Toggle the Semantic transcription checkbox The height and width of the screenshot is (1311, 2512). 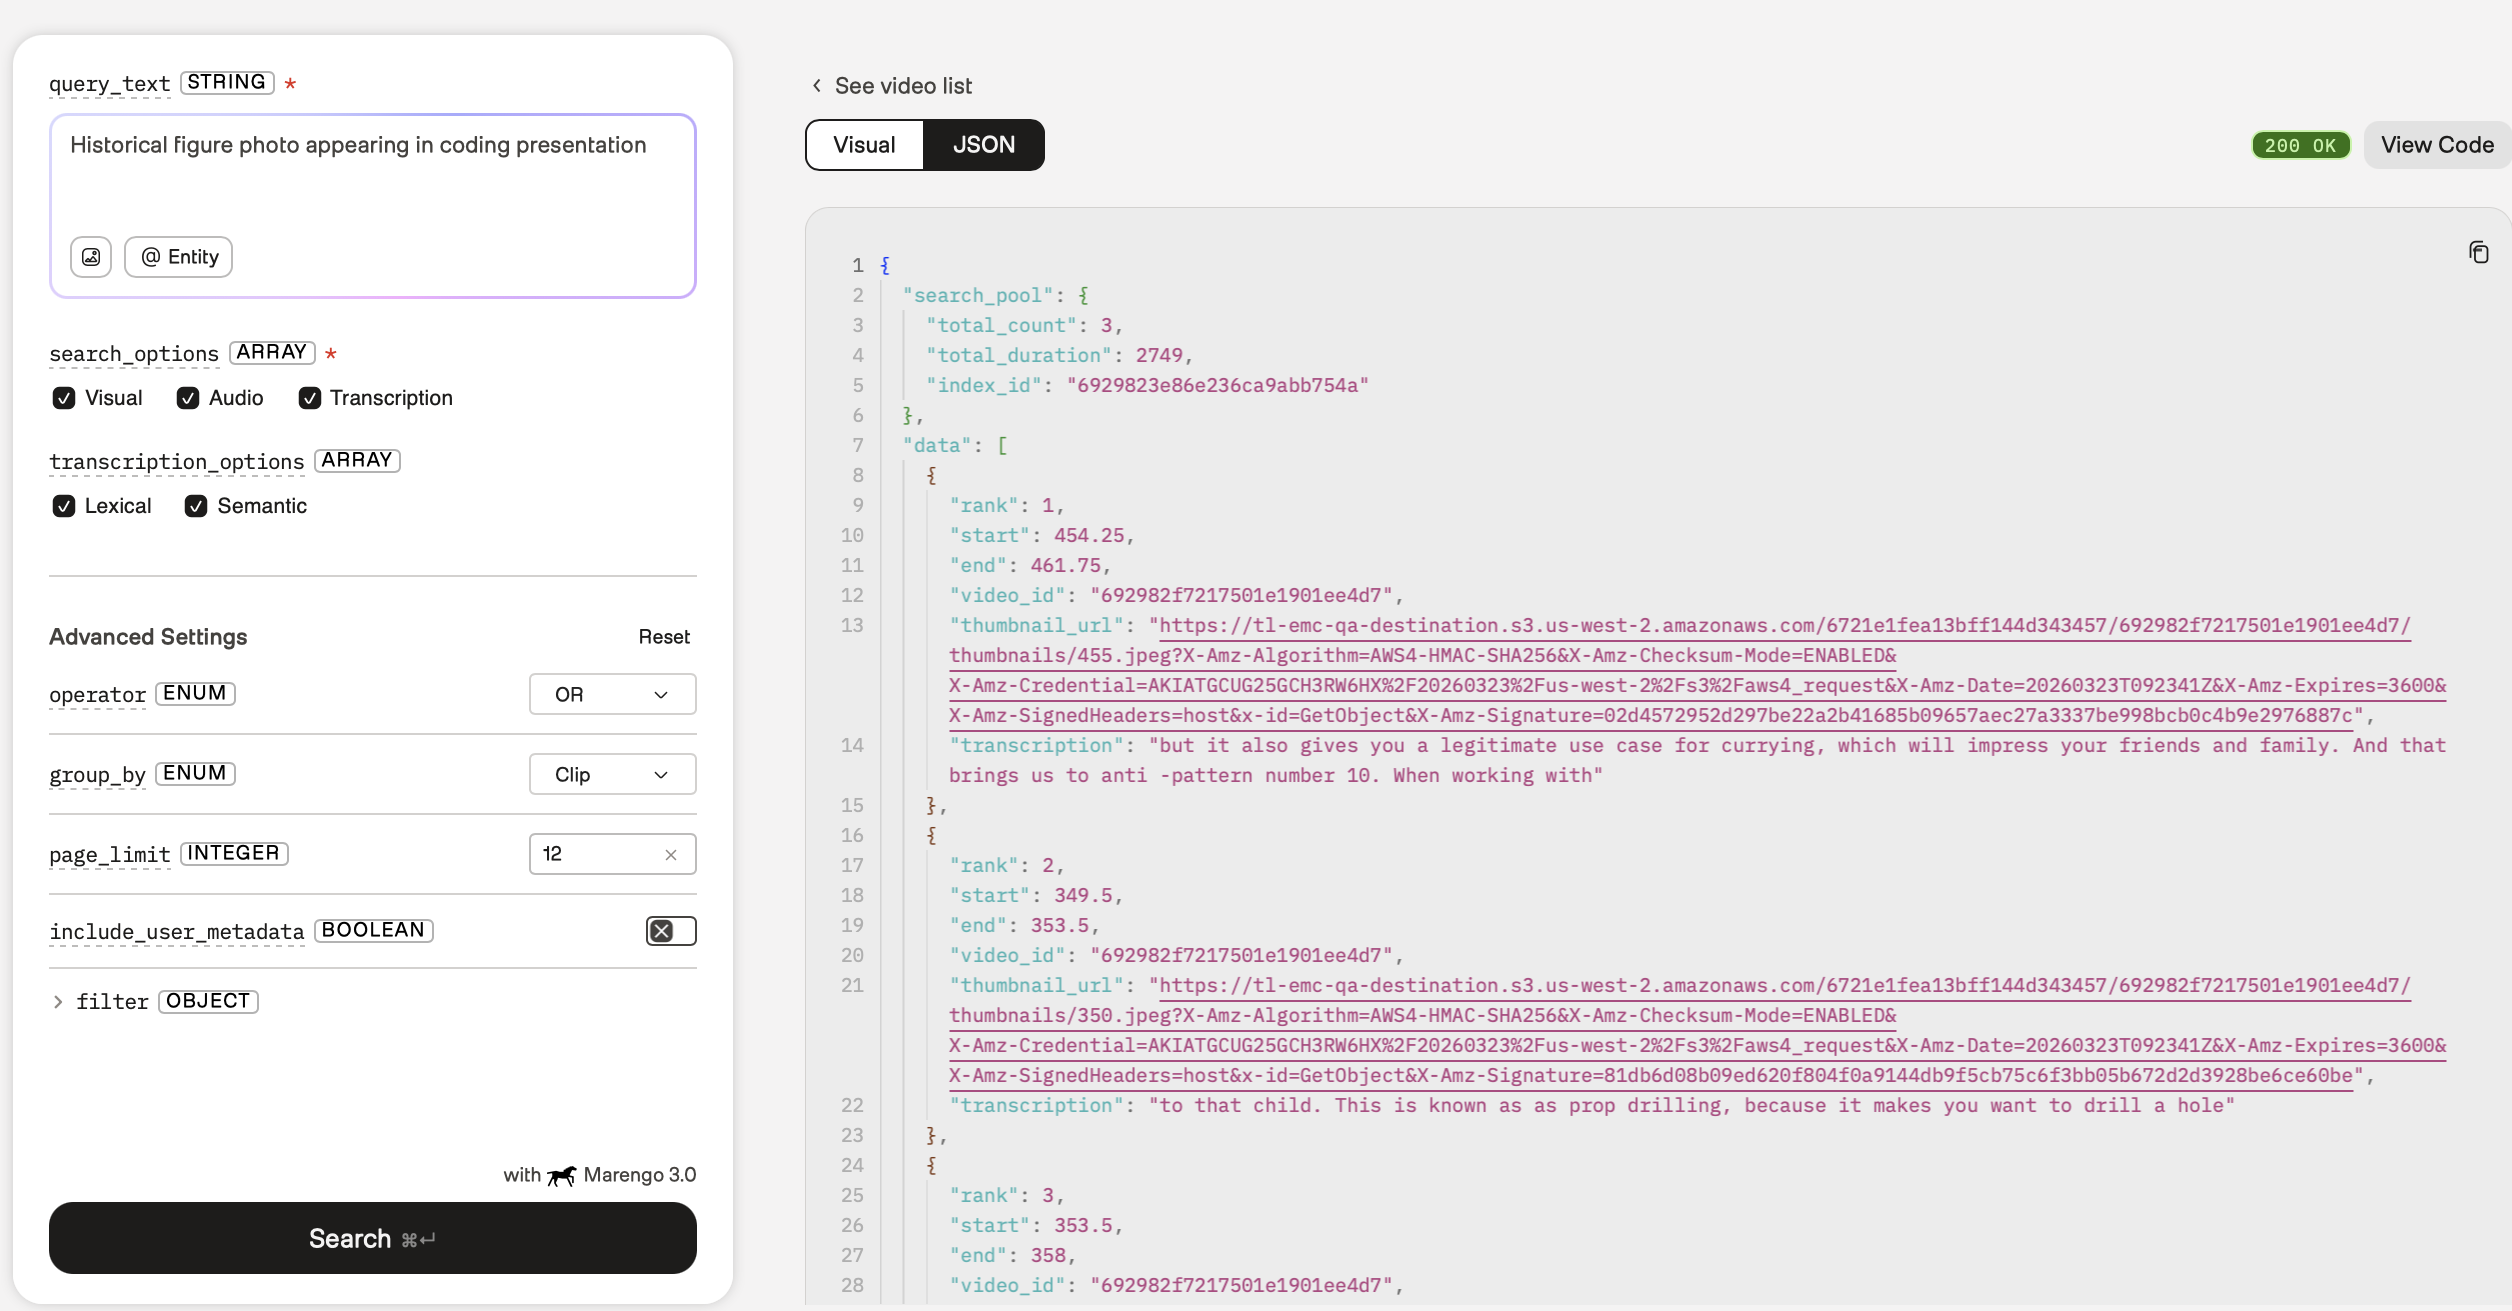pyautogui.click(x=196, y=506)
